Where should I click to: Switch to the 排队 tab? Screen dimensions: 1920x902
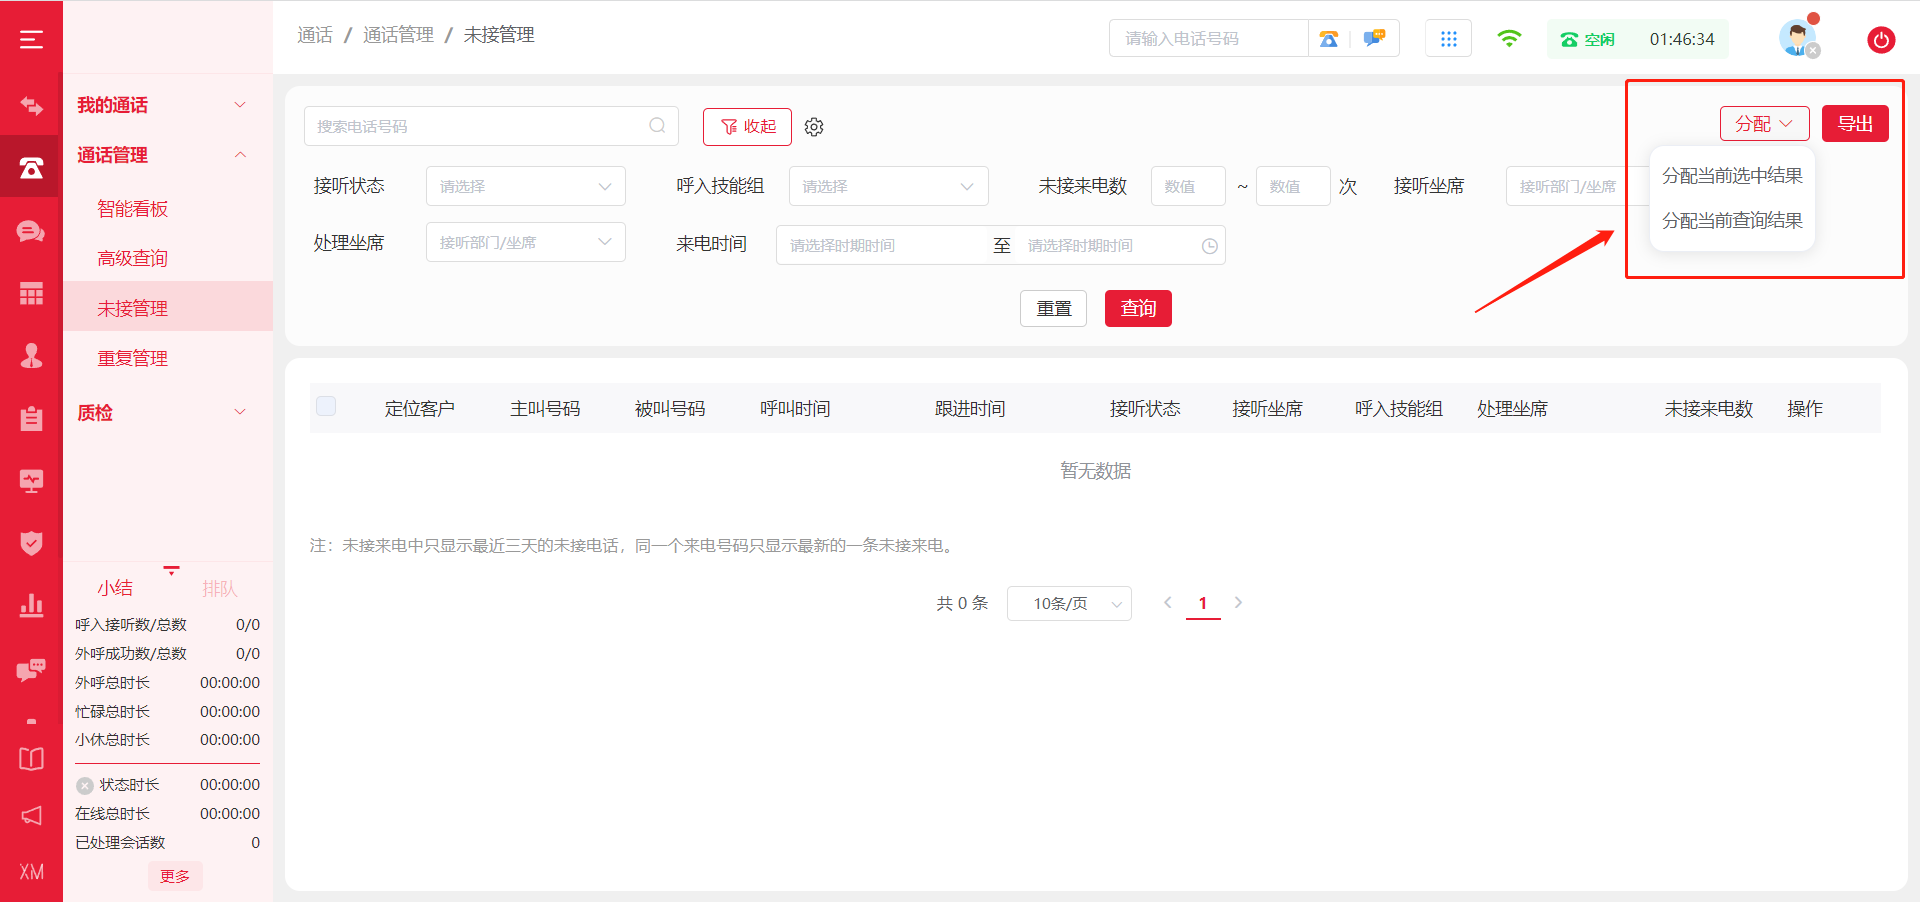click(220, 588)
